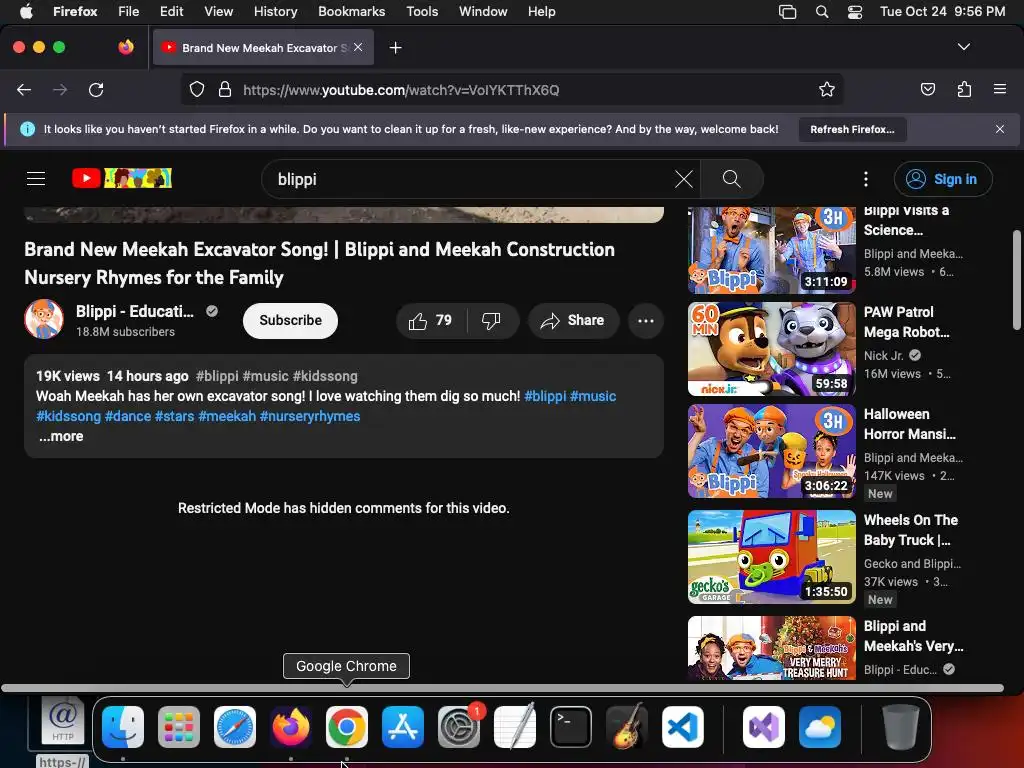Select the Brand New Meekah Excavator tab

tap(263, 48)
